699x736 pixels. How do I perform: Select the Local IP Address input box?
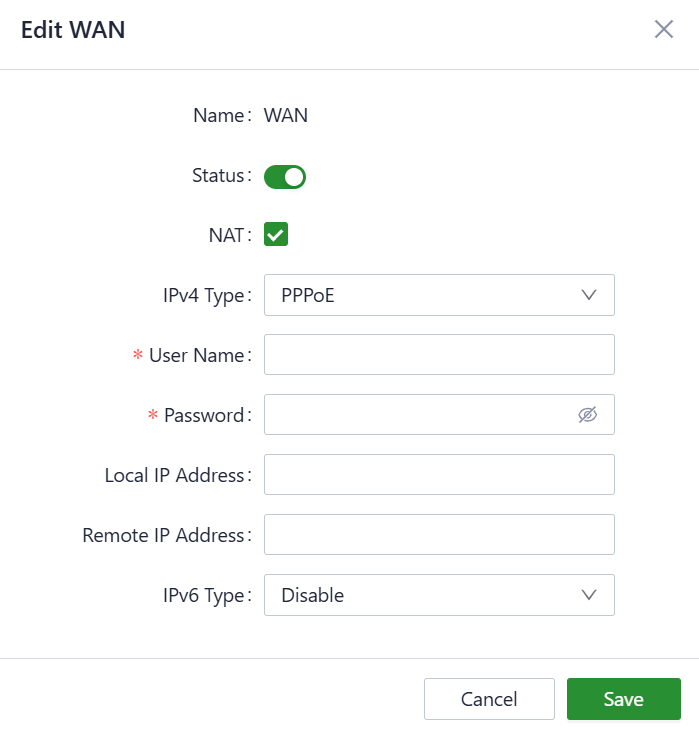coord(439,475)
